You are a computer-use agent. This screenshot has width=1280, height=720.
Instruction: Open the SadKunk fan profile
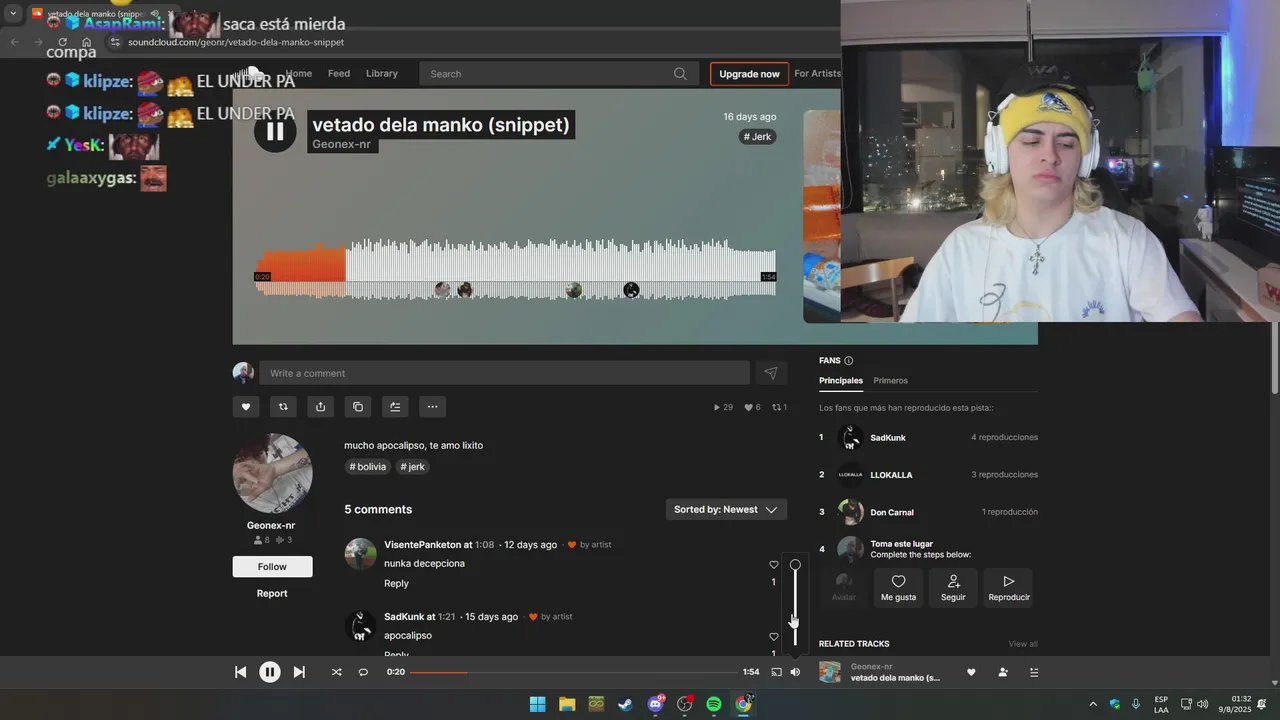point(888,438)
